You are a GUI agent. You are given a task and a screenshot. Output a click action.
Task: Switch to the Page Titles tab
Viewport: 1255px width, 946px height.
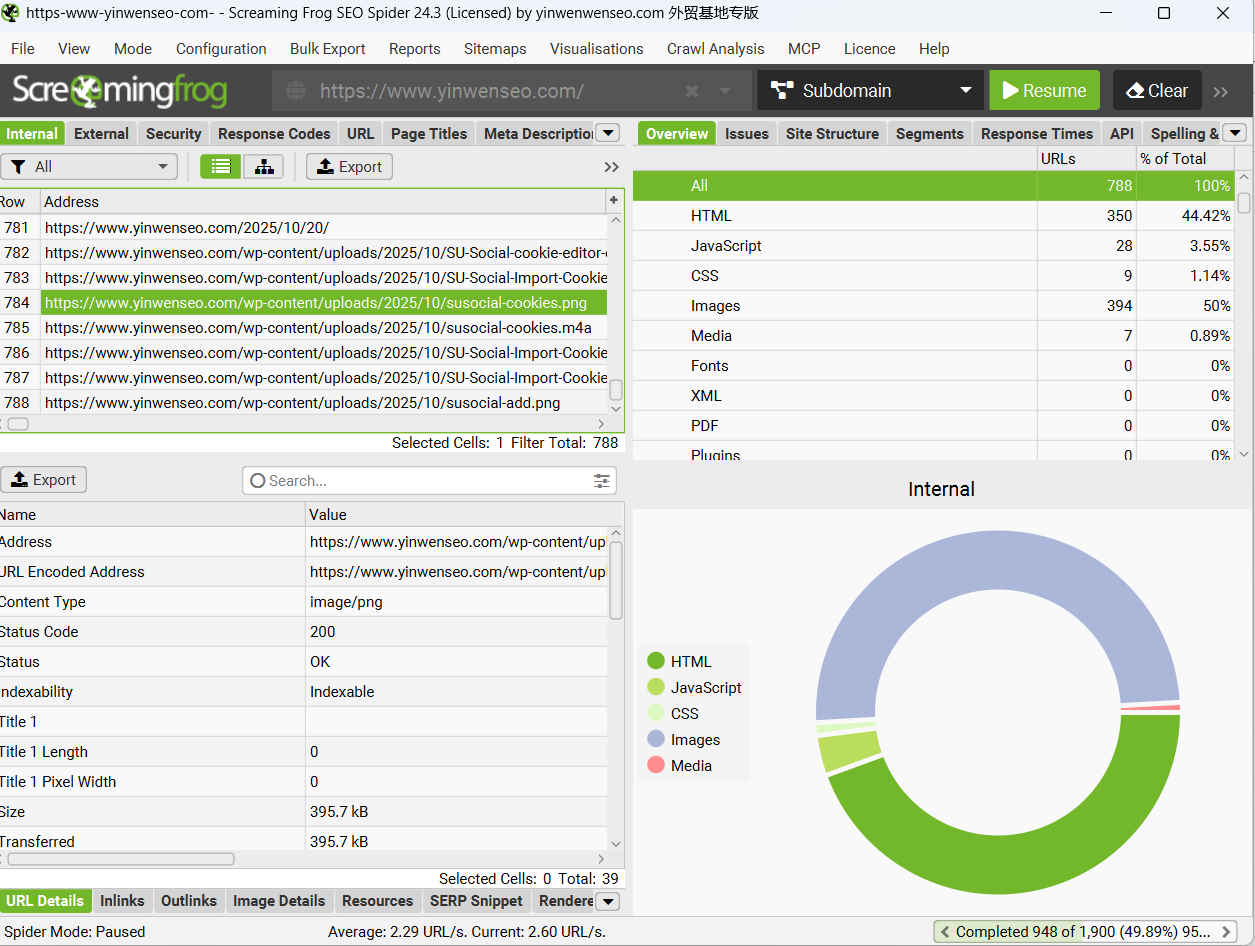pyautogui.click(x=429, y=133)
